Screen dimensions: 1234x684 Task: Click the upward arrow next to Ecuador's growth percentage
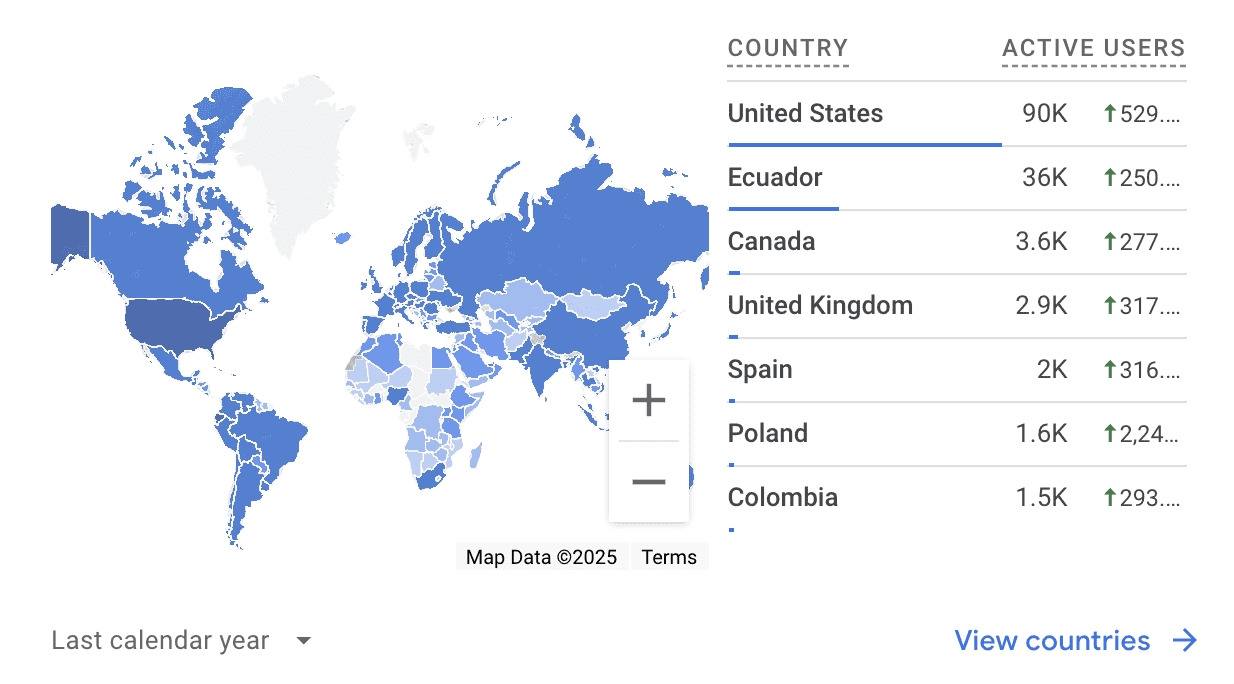click(1108, 177)
